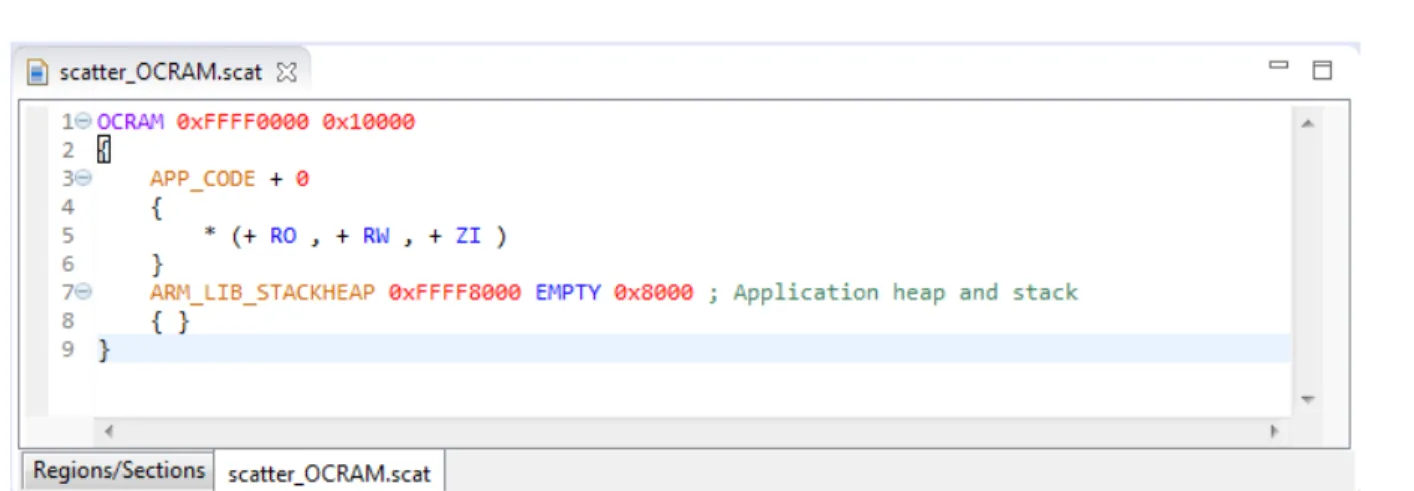Minimize the editor view
The image size is (1414, 491).
tap(1278, 65)
